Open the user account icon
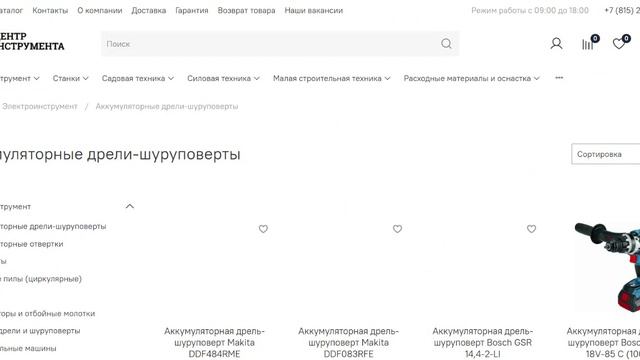 click(x=556, y=43)
